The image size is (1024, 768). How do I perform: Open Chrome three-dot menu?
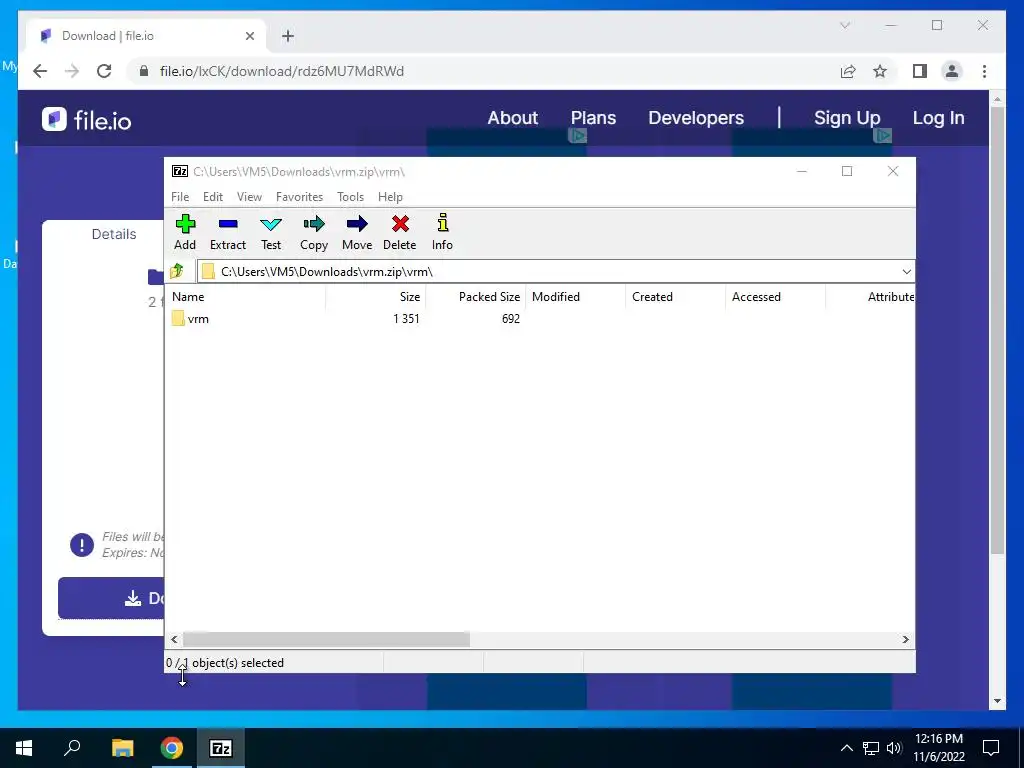984,71
